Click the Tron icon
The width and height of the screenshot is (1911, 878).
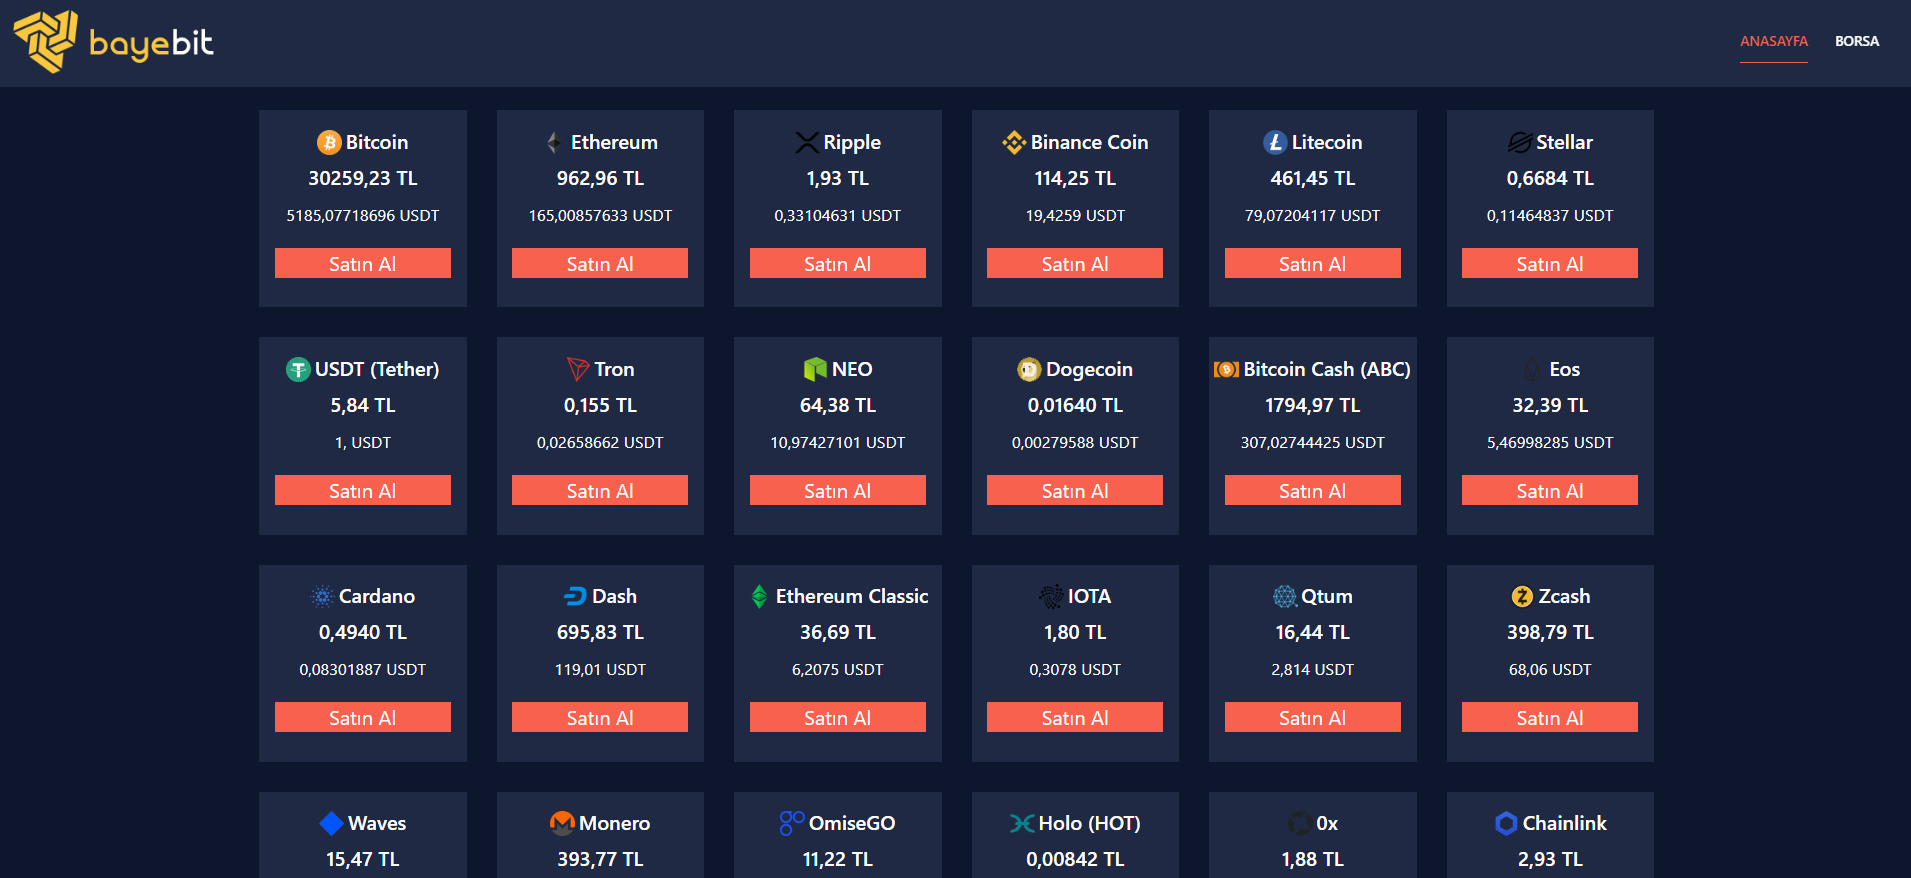click(x=578, y=370)
